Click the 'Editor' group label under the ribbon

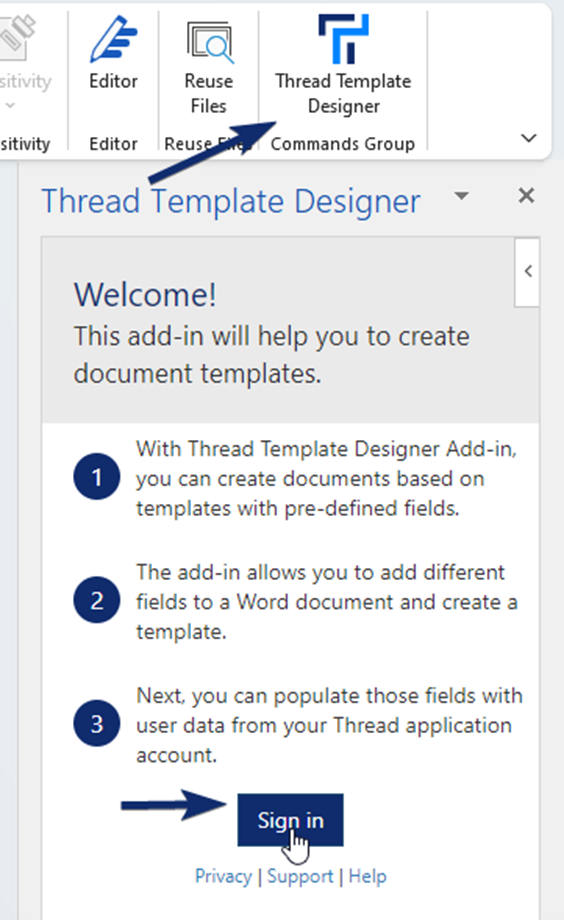coord(113,144)
